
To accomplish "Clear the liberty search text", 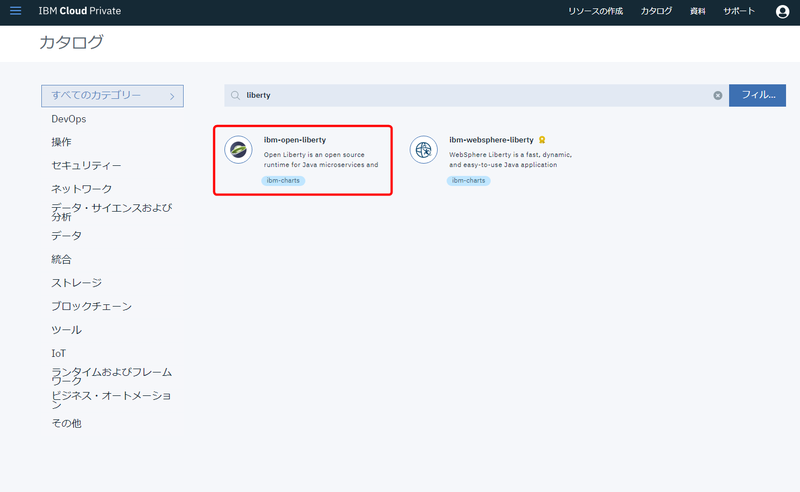I will (x=717, y=95).
